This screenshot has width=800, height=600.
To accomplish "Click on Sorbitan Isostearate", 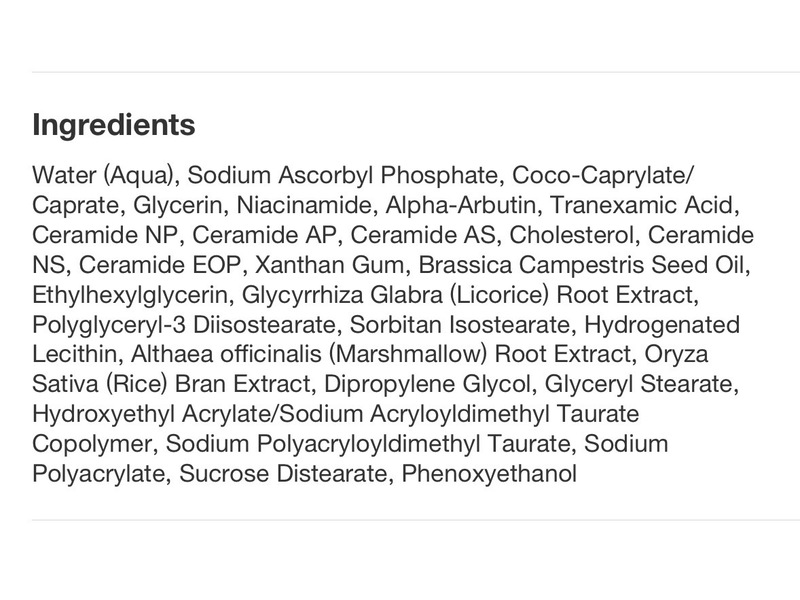I will [459, 325].
